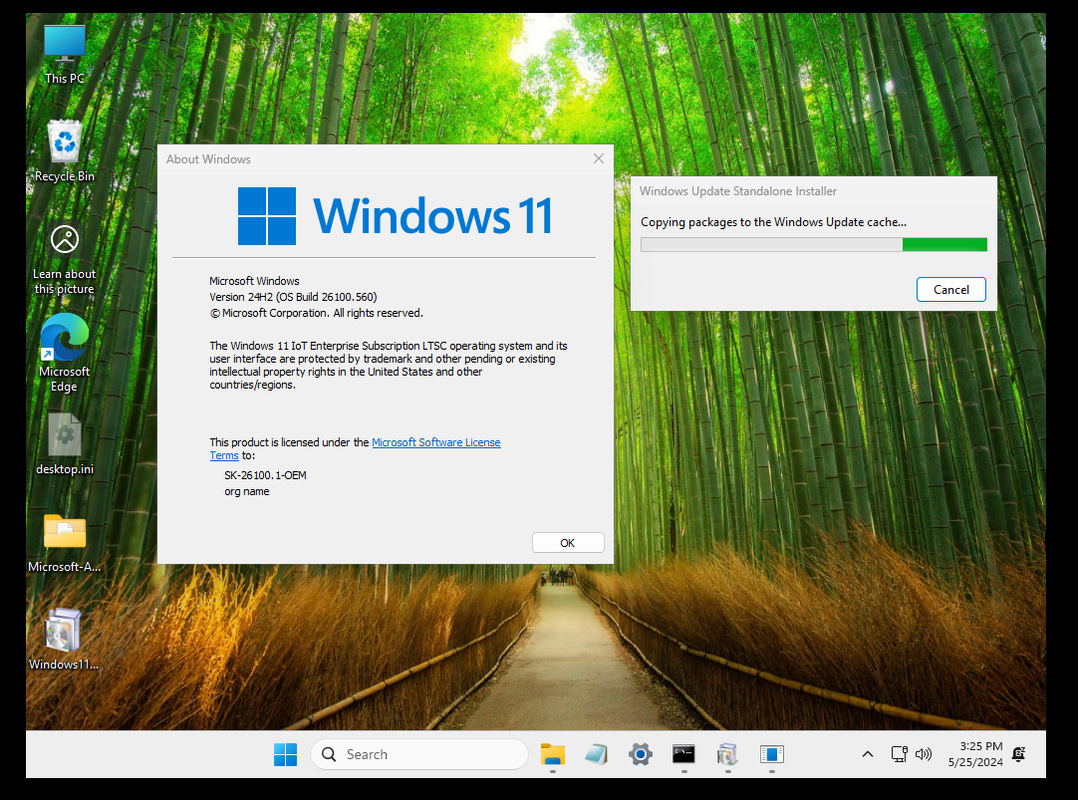Launch Microsoft Edge desktop shortcut

(x=65, y=353)
